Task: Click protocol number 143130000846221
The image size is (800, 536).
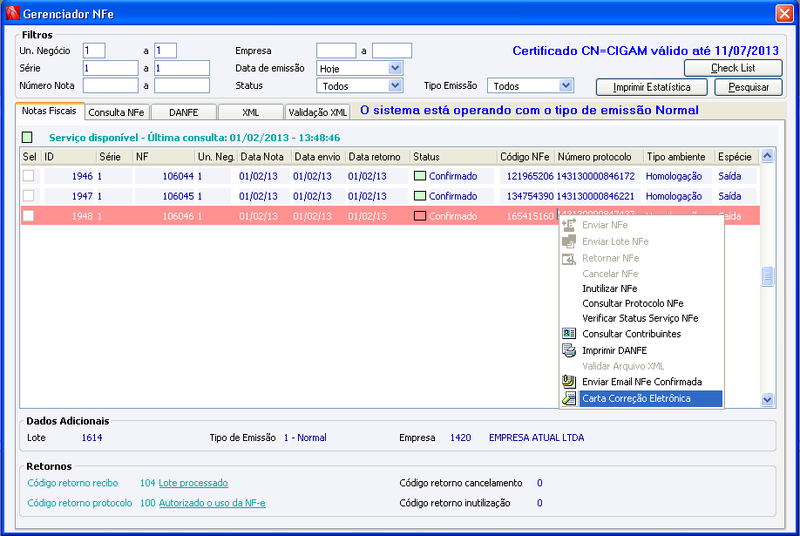Action: (596, 196)
